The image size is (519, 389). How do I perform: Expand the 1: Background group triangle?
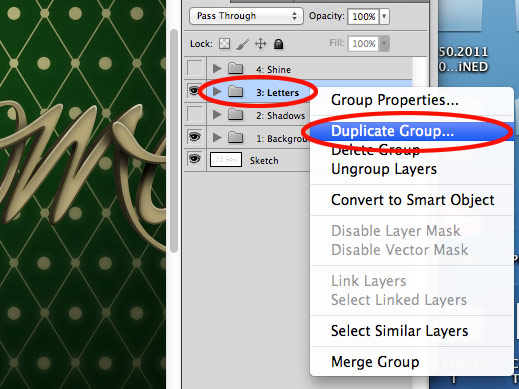click(217, 137)
